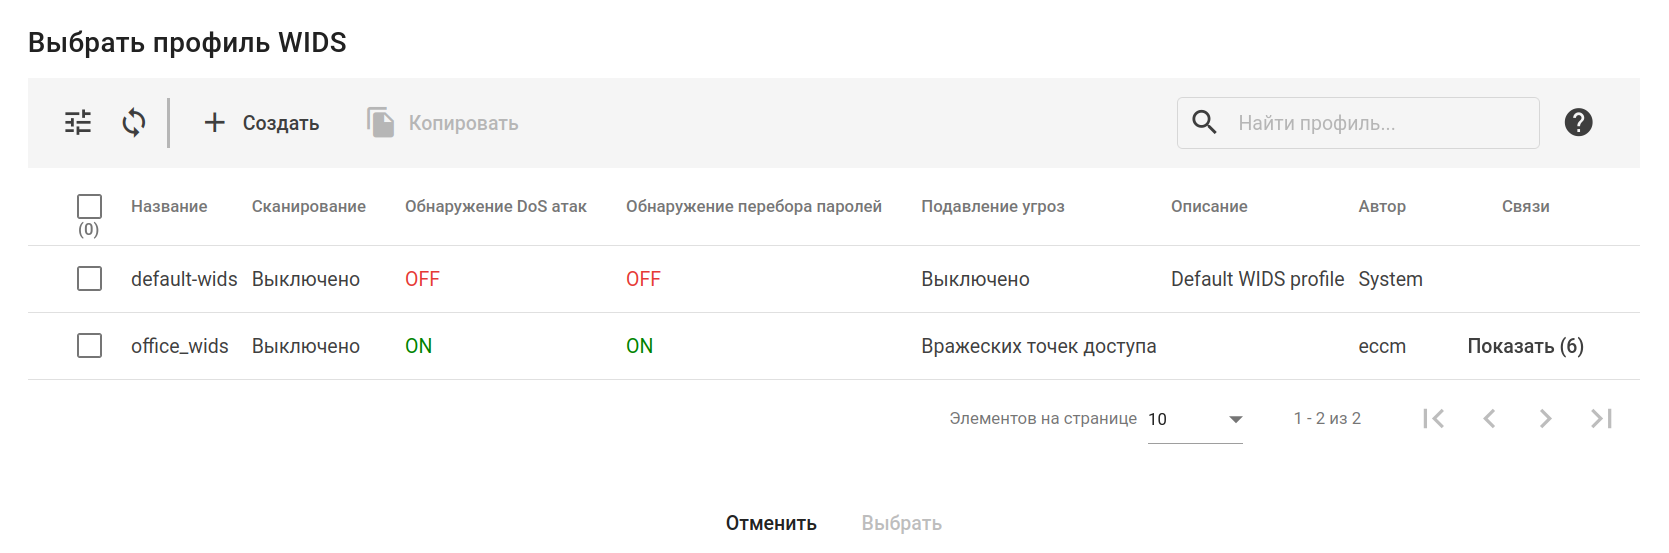Open the items per page dropdown
This screenshot has height=553, width=1669.
(1195, 419)
